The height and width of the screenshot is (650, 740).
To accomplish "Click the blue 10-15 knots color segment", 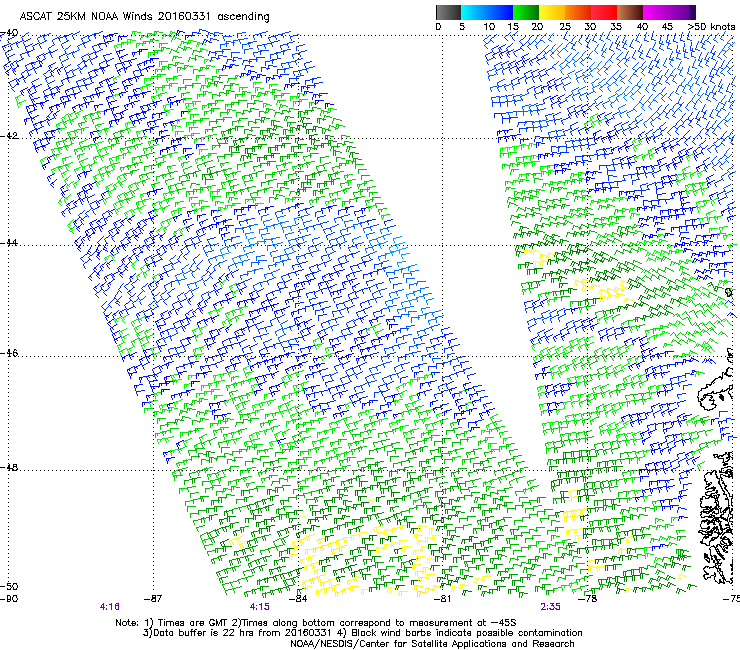I will coord(499,12).
